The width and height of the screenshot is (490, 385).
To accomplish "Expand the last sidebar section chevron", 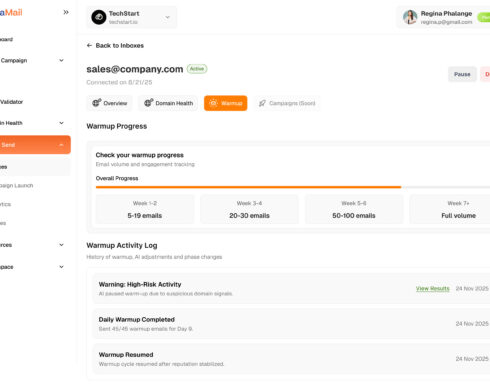I will (62, 267).
